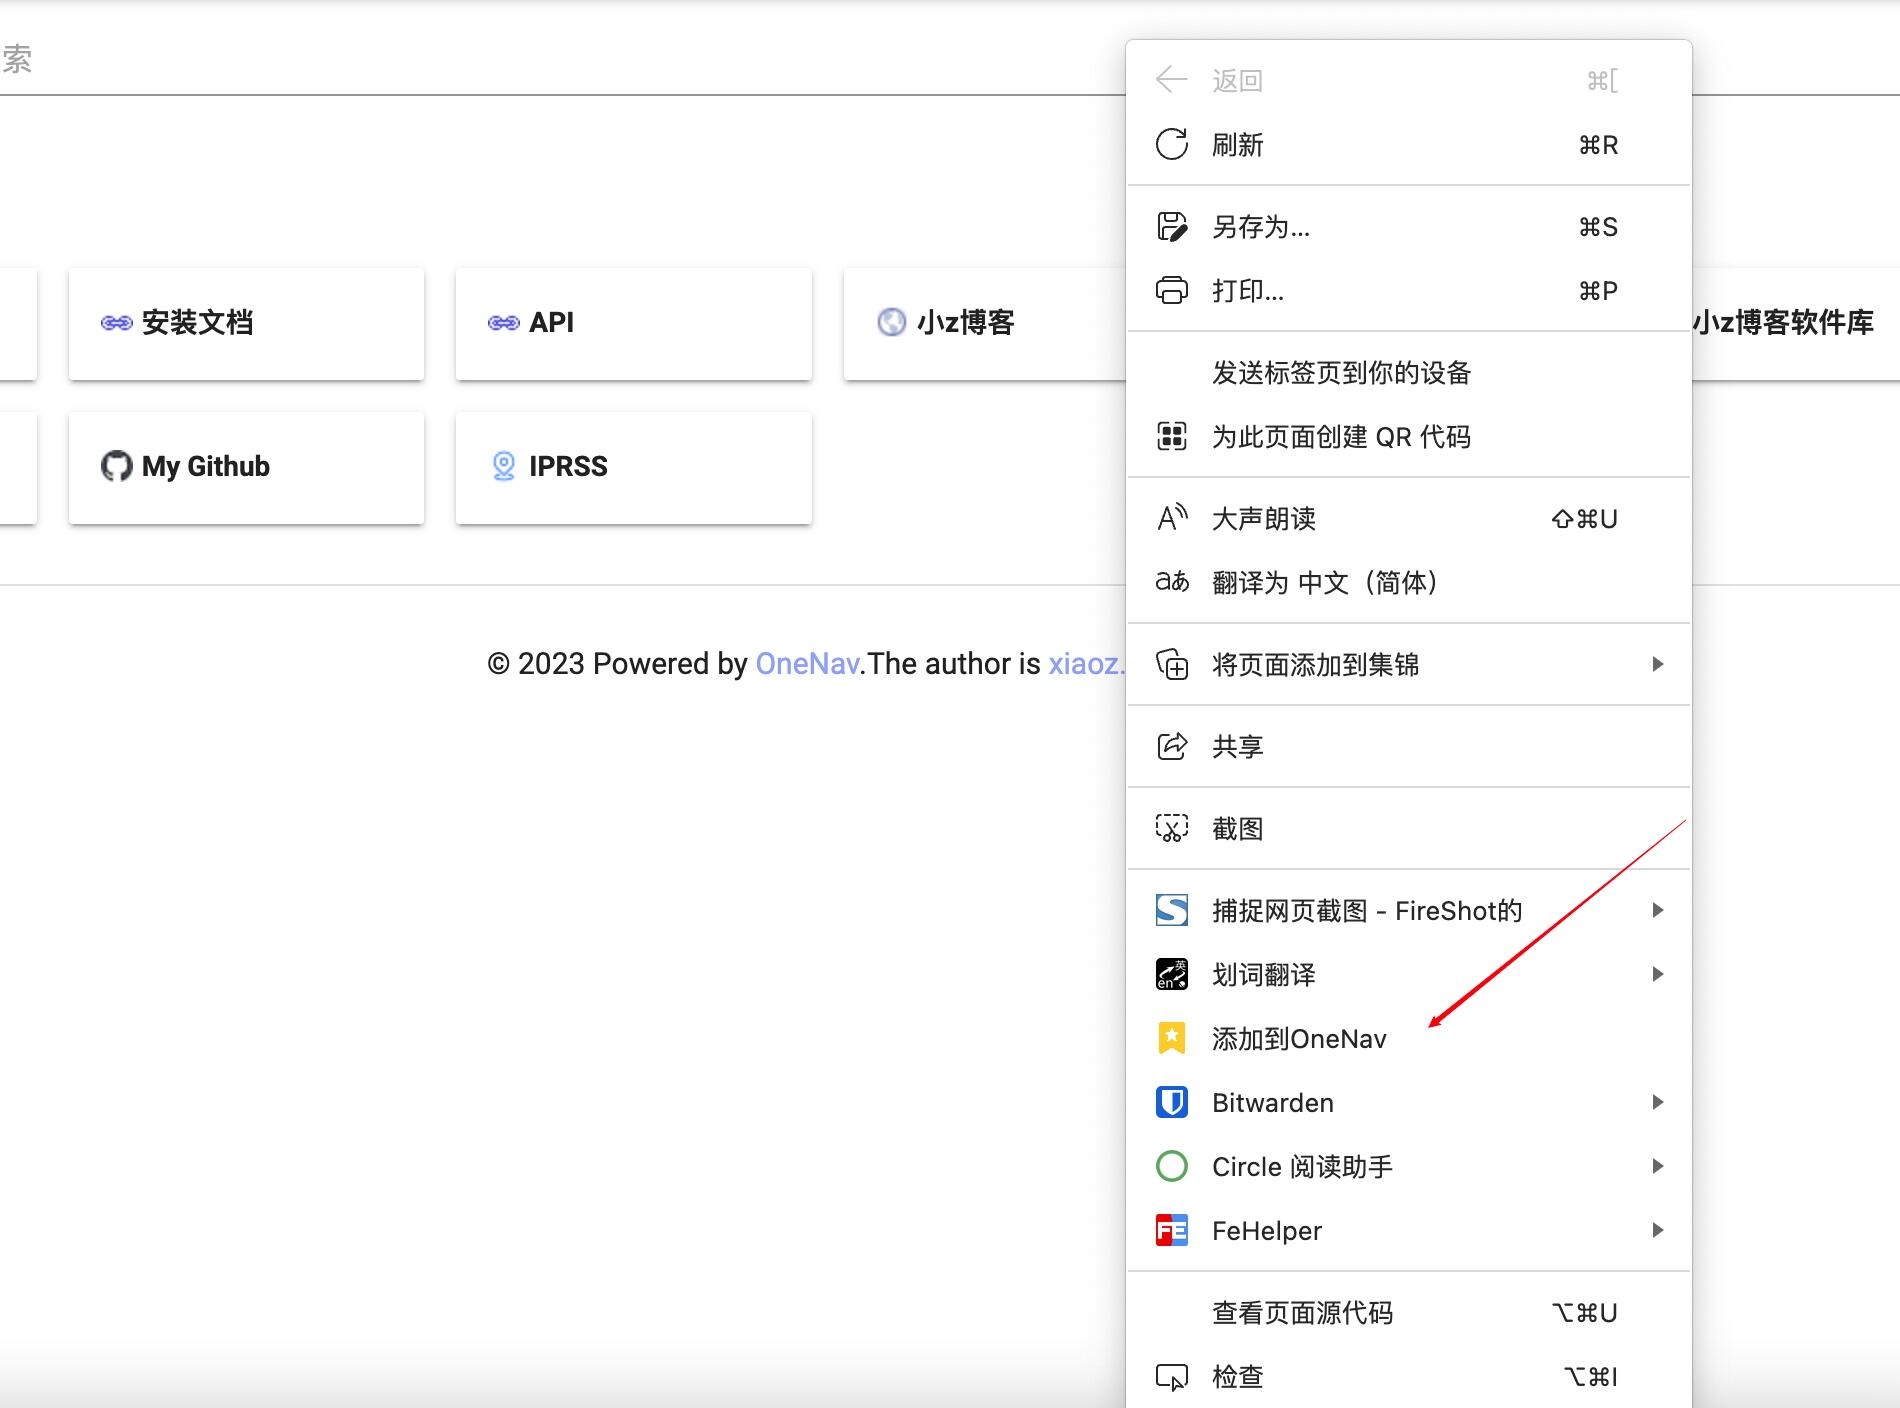Choose 发送标签页到你的设备

coord(1409,372)
